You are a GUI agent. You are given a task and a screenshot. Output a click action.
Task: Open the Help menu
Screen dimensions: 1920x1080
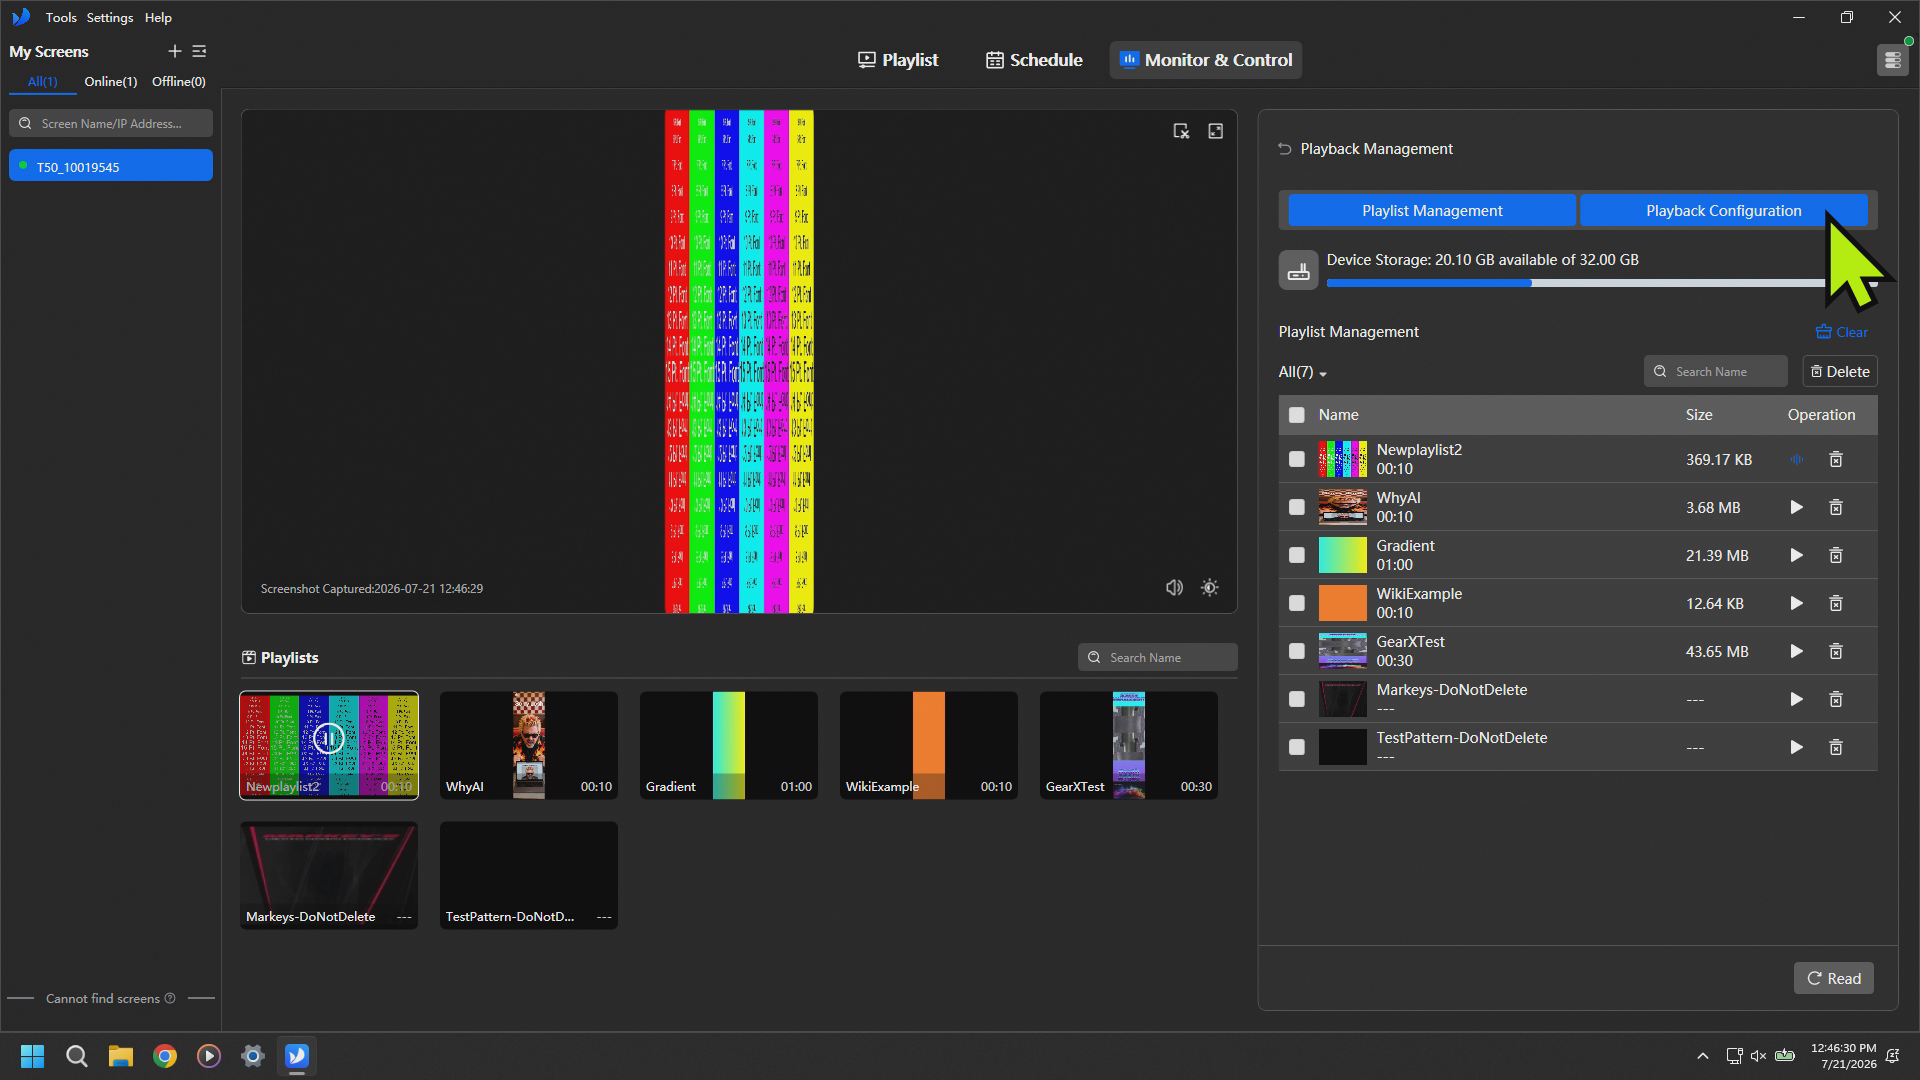158,17
